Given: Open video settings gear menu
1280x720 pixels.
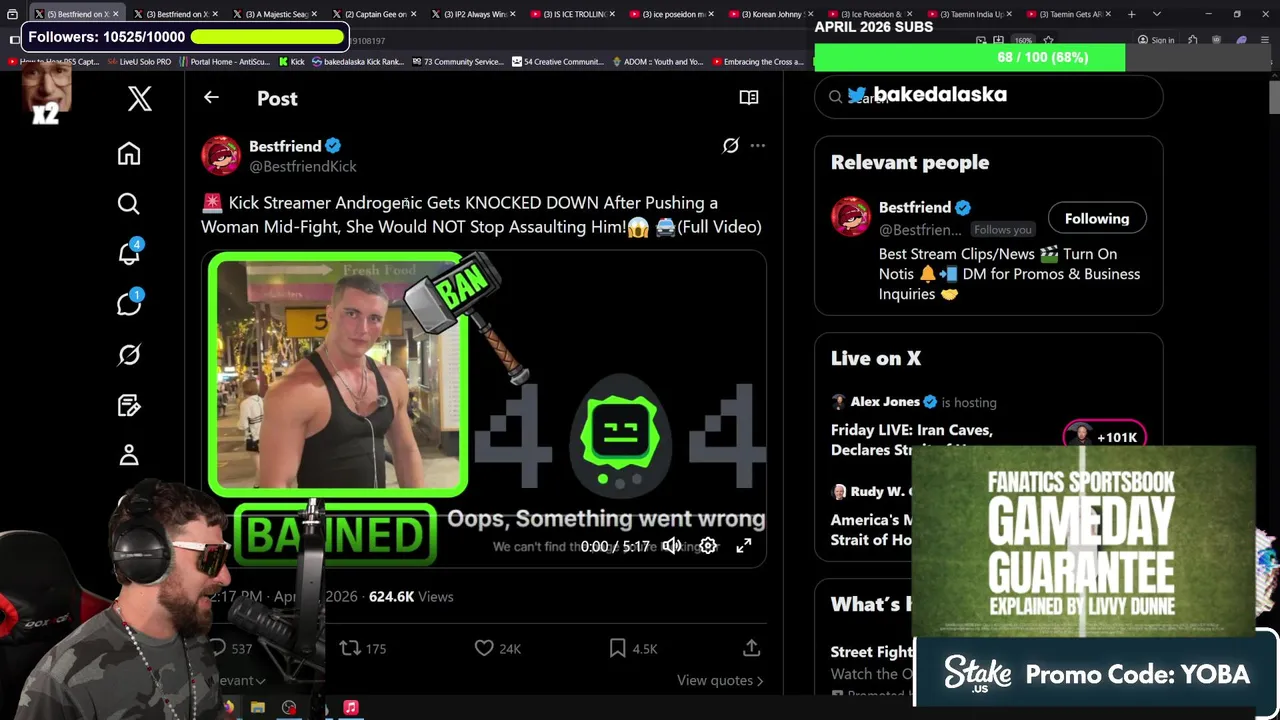Looking at the screenshot, I should coord(708,546).
